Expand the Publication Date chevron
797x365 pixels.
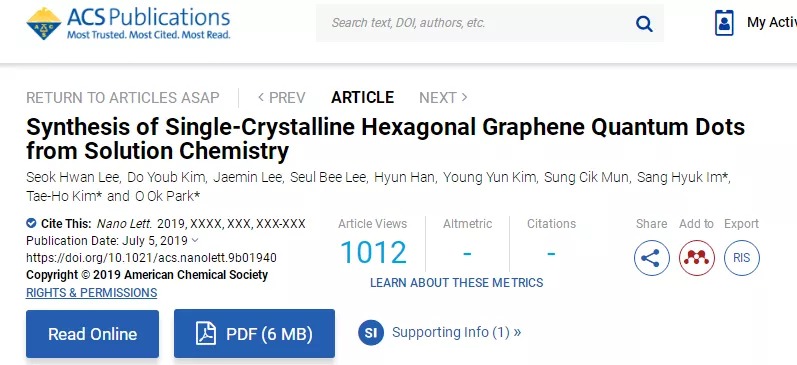point(196,240)
